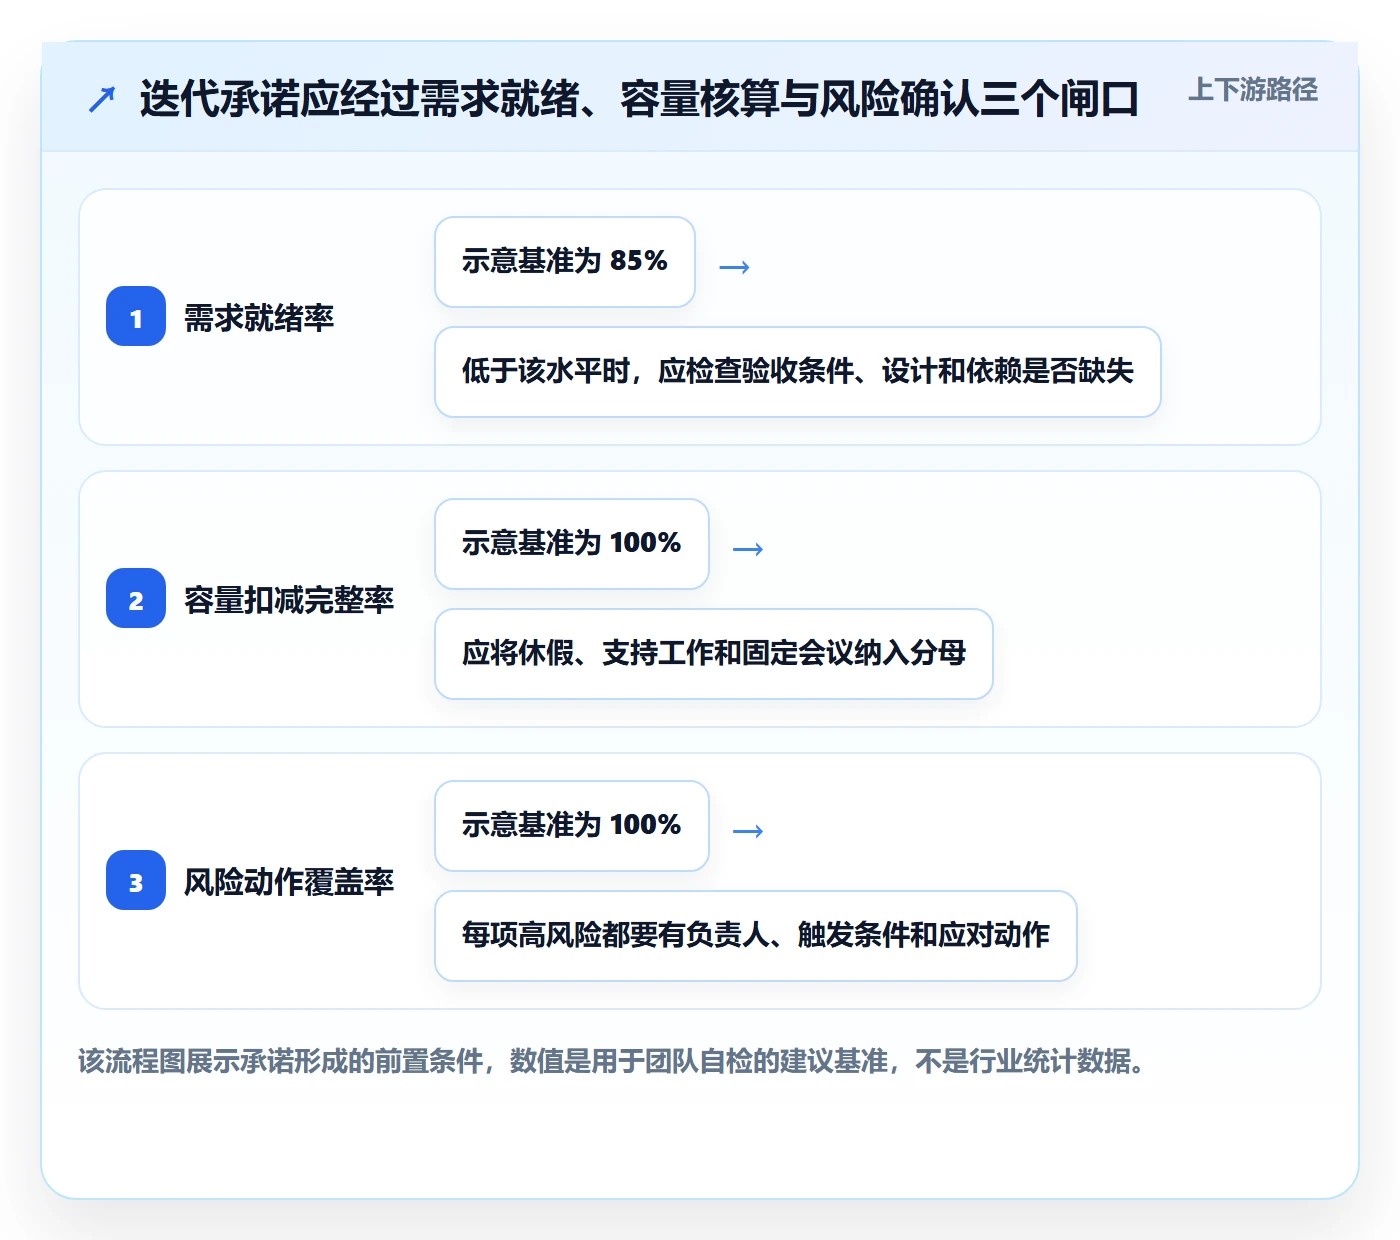Click the arrow next to 示意基准为 85%
Image resolution: width=1400 pixels, height=1240 pixels.
click(x=735, y=267)
